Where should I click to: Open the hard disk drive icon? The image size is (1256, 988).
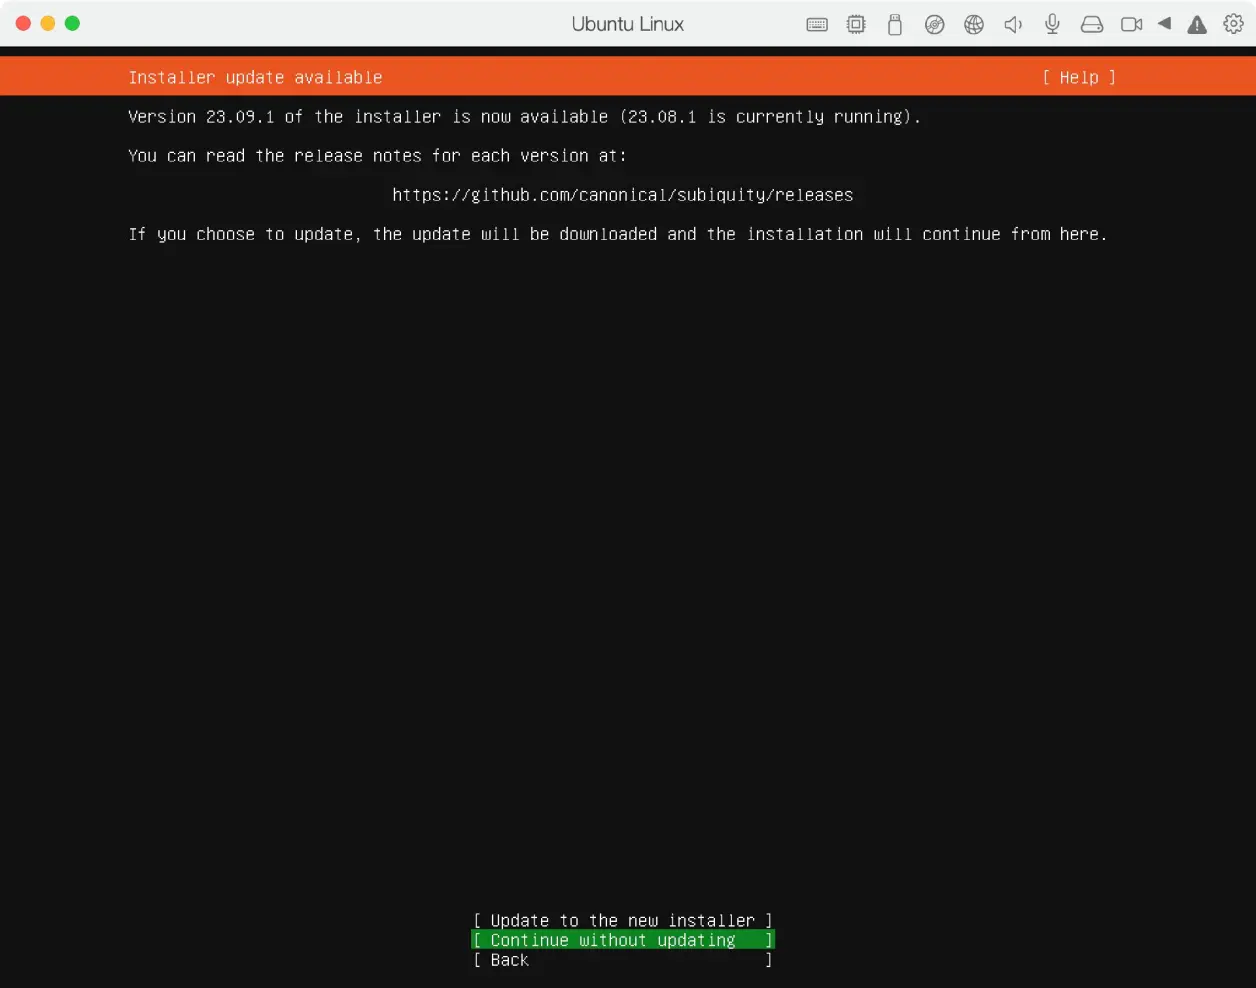1092,24
